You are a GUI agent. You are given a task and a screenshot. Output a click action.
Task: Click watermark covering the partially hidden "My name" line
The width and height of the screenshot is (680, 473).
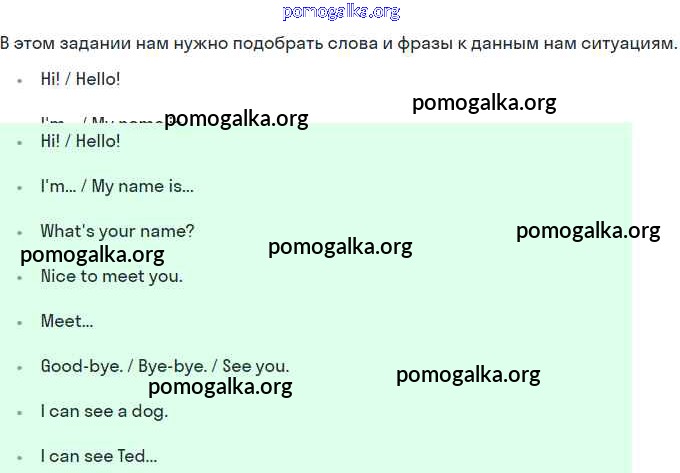[236, 120]
